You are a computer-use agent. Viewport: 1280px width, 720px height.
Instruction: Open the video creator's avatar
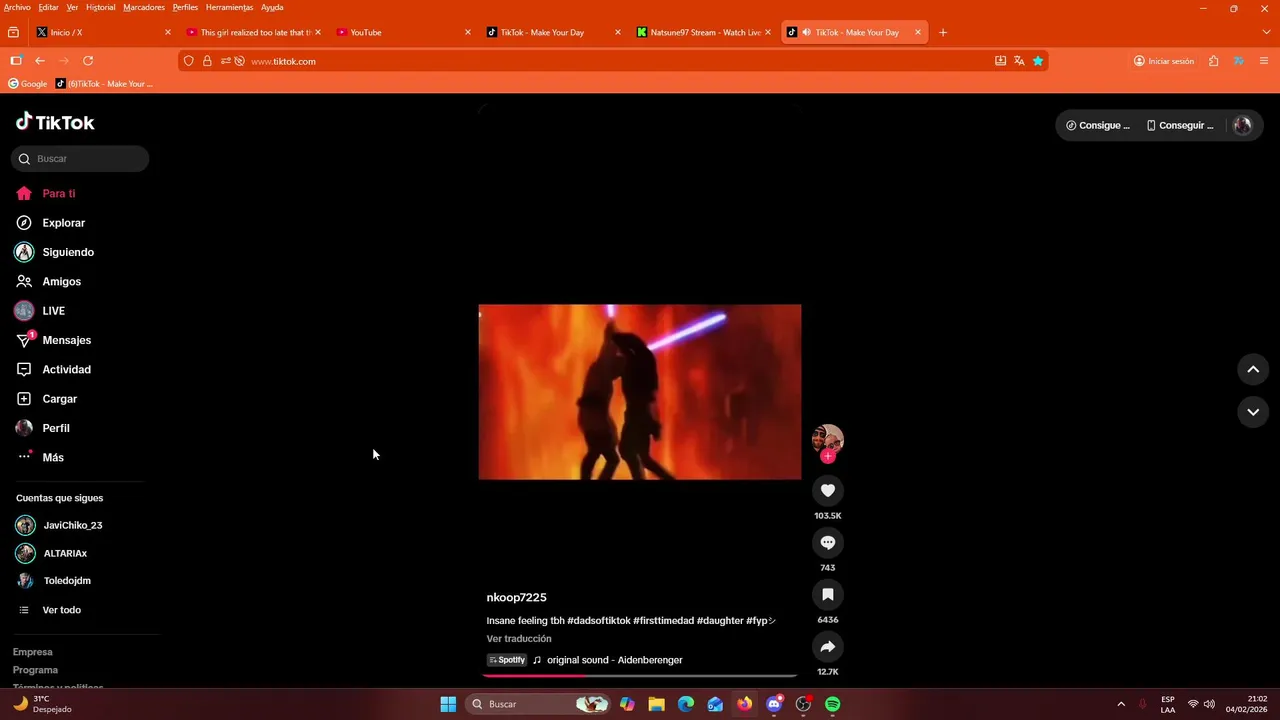(x=828, y=438)
